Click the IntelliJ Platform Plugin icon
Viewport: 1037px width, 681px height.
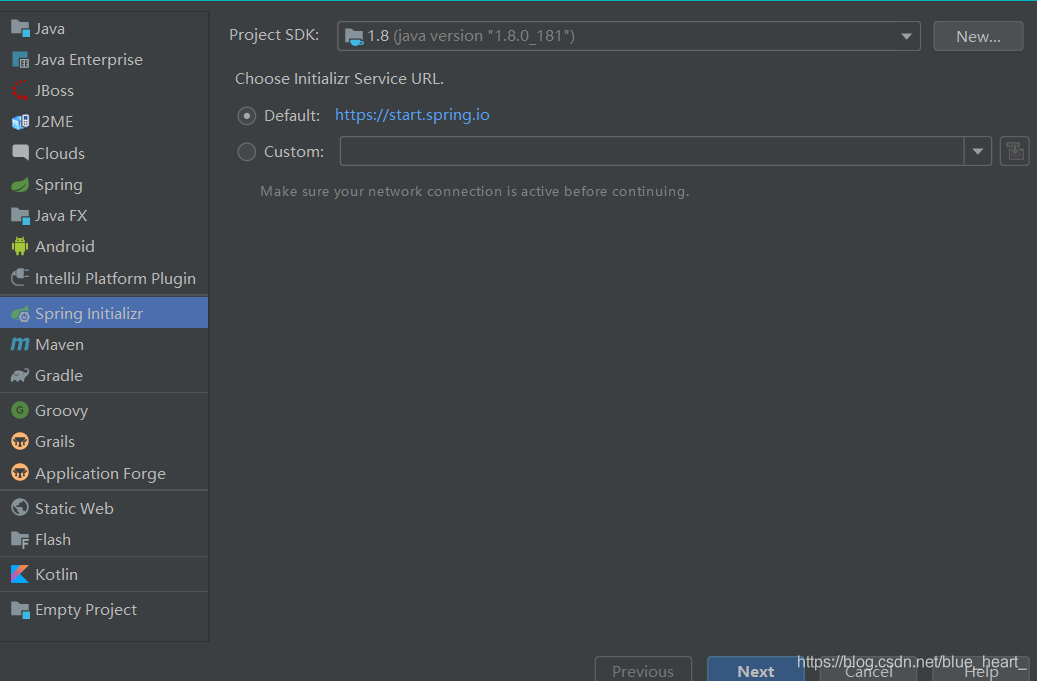point(21,278)
